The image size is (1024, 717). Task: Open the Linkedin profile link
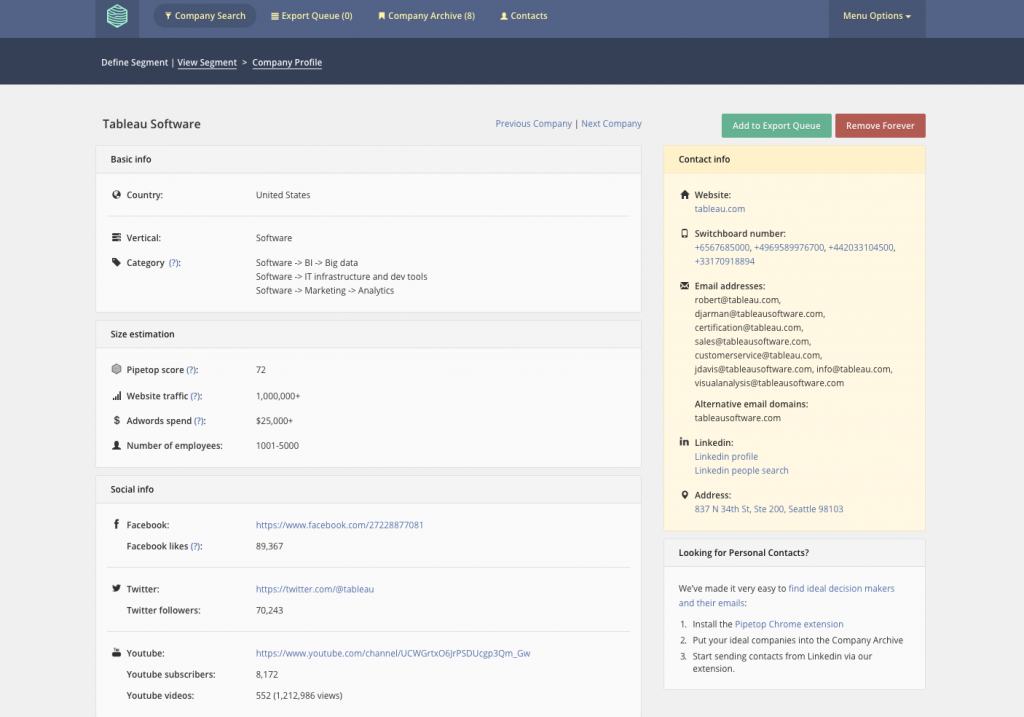(x=726, y=456)
